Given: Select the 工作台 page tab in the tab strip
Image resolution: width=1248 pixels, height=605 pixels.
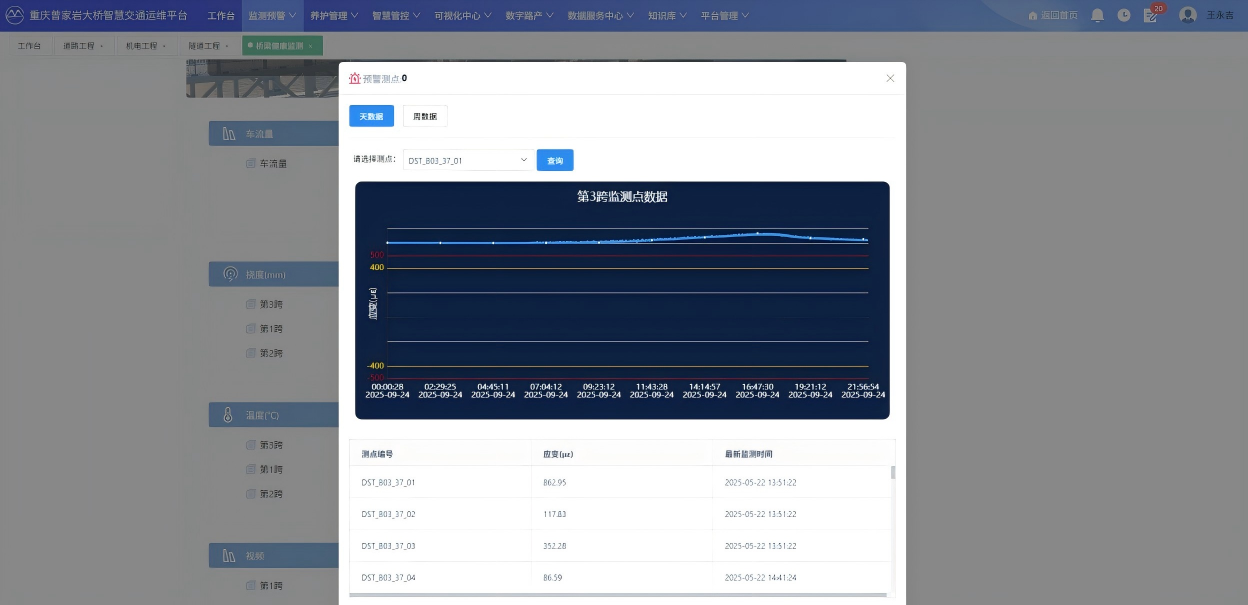Looking at the screenshot, I should 30,46.
